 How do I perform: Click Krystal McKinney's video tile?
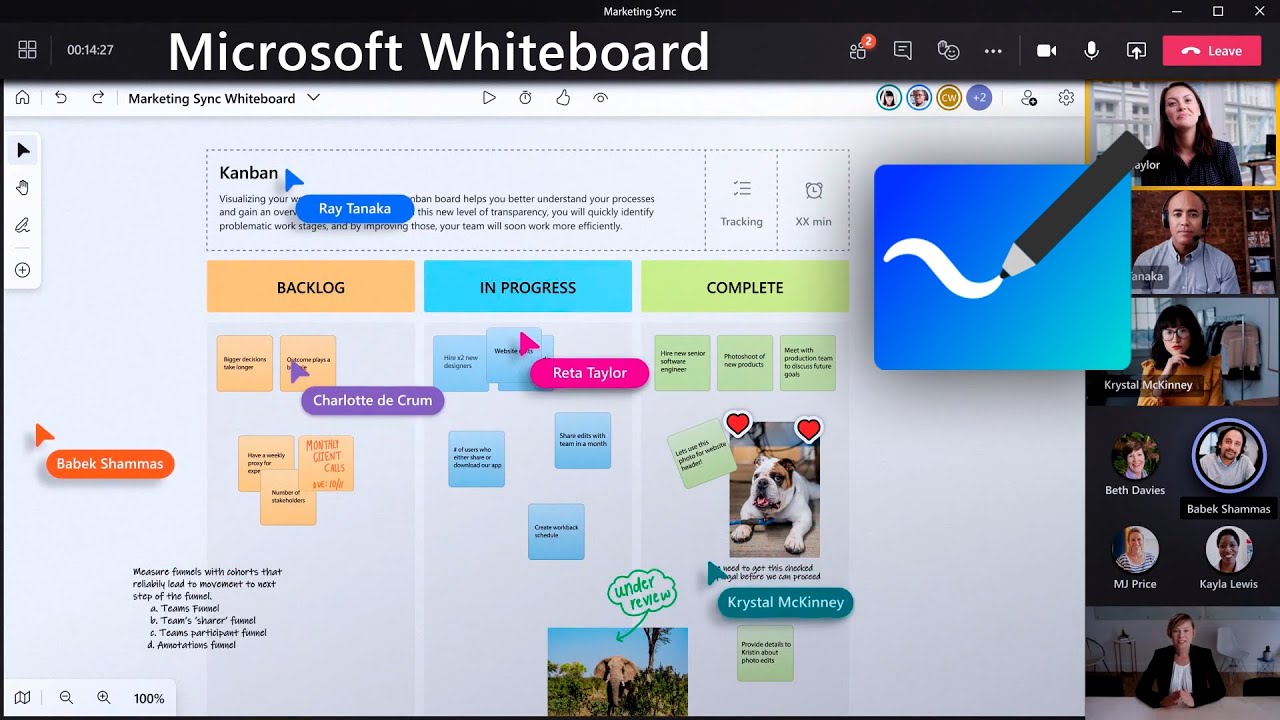tap(1183, 351)
